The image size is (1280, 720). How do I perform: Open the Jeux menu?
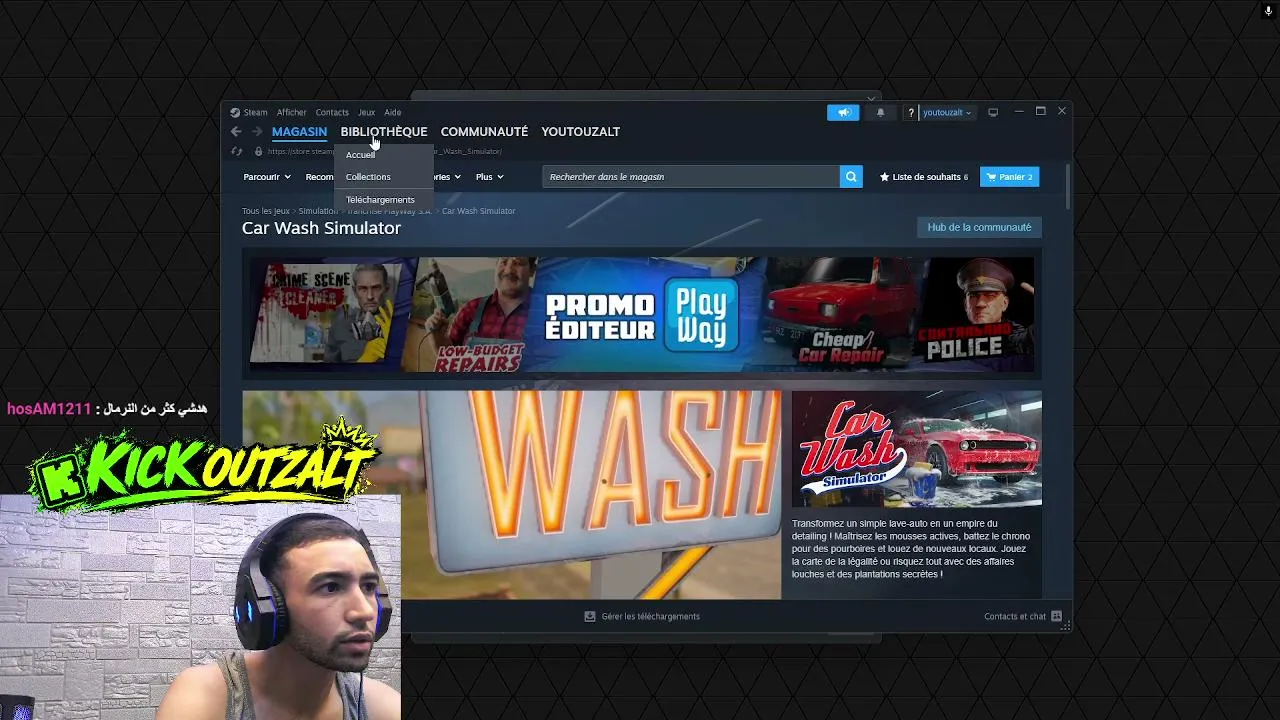tap(366, 112)
